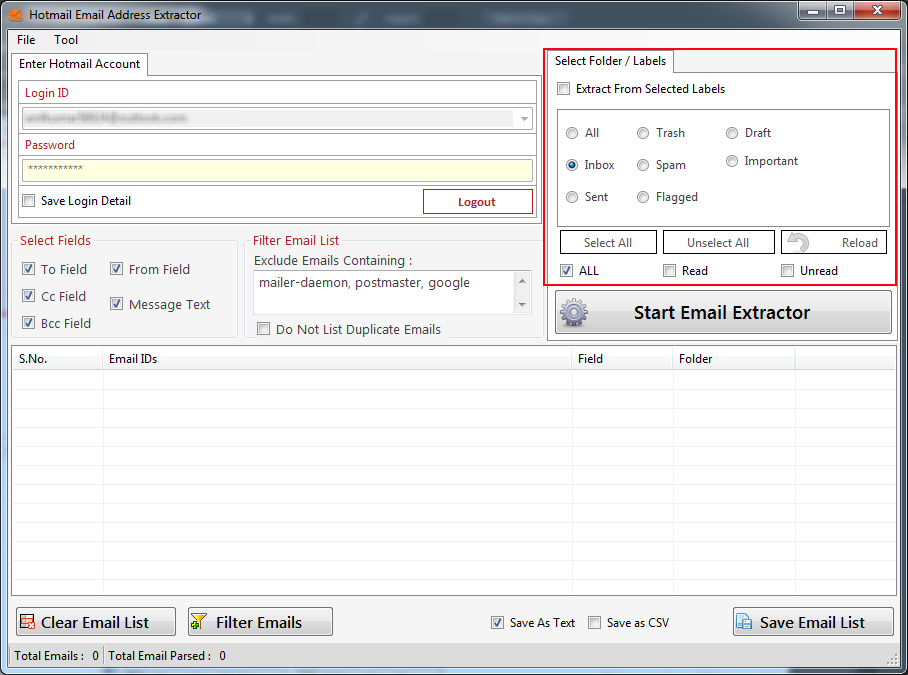Viewport: 908px width, 675px height.
Task: Enable Extract From Selected Labels checkbox
Action: [x=563, y=89]
